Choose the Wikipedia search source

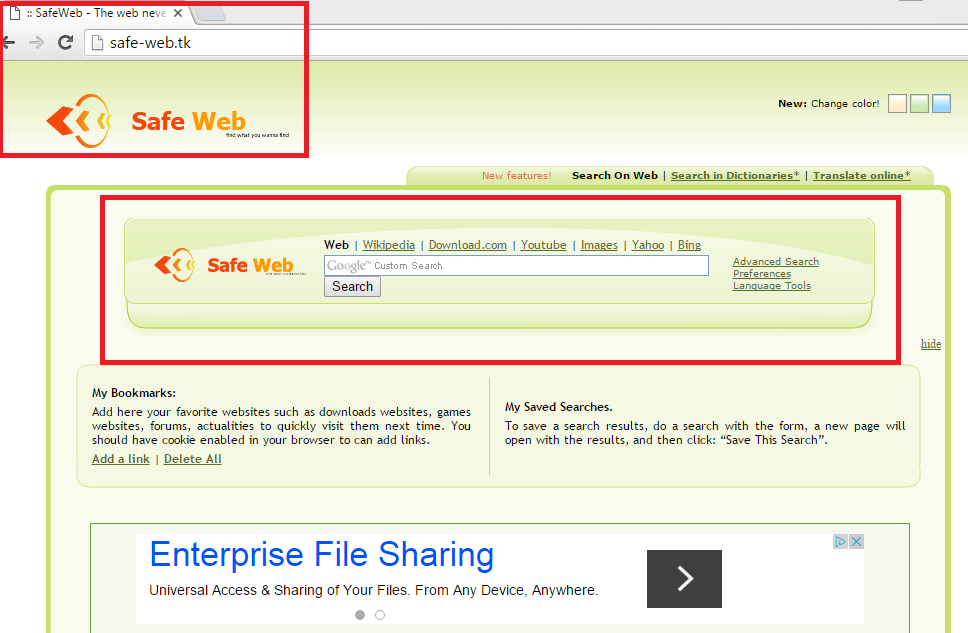pyautogui.click(x=388, y=245)
